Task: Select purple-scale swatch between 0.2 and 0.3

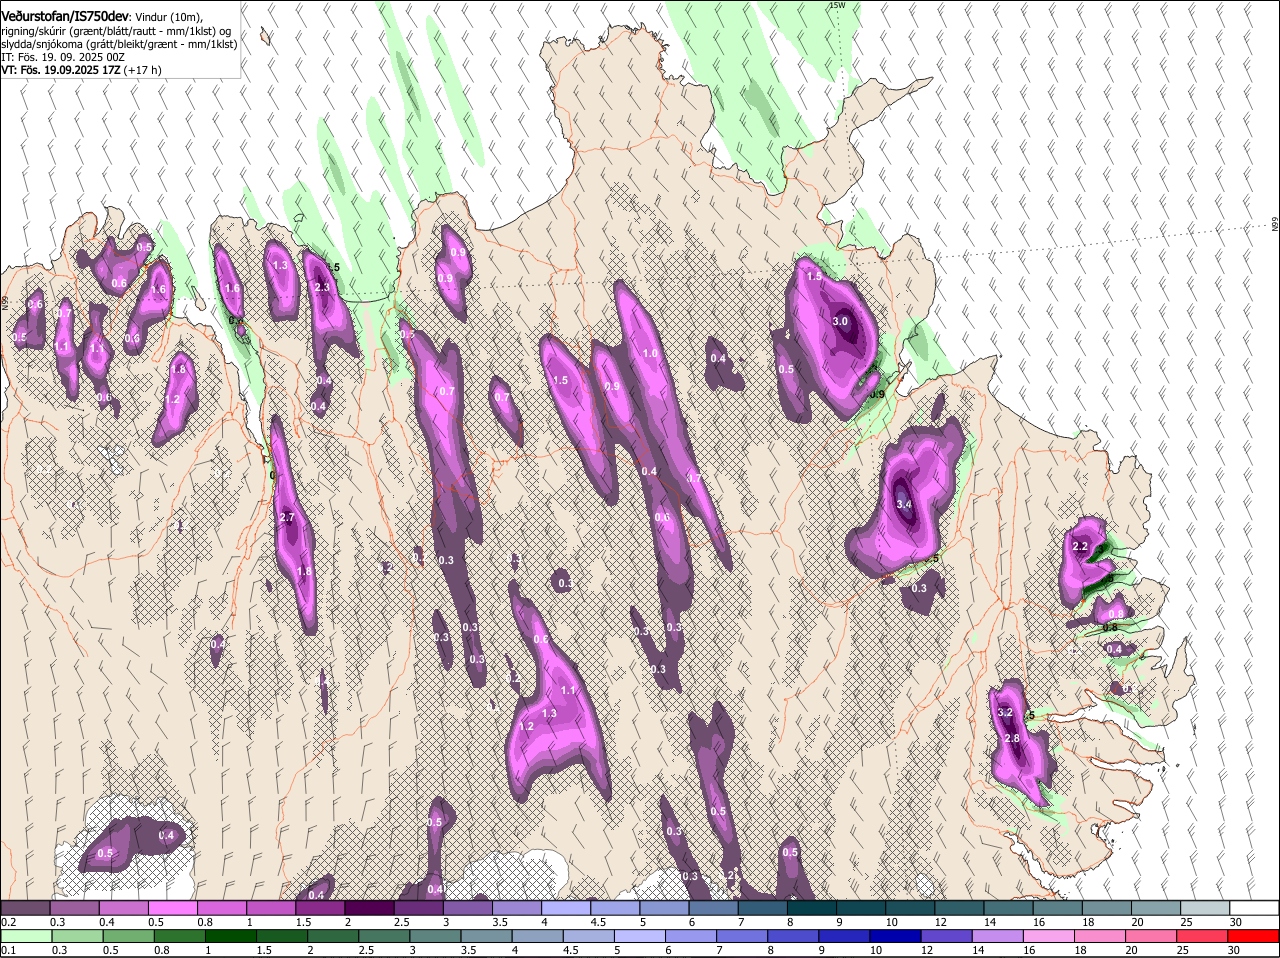Action: coord(25,907)
